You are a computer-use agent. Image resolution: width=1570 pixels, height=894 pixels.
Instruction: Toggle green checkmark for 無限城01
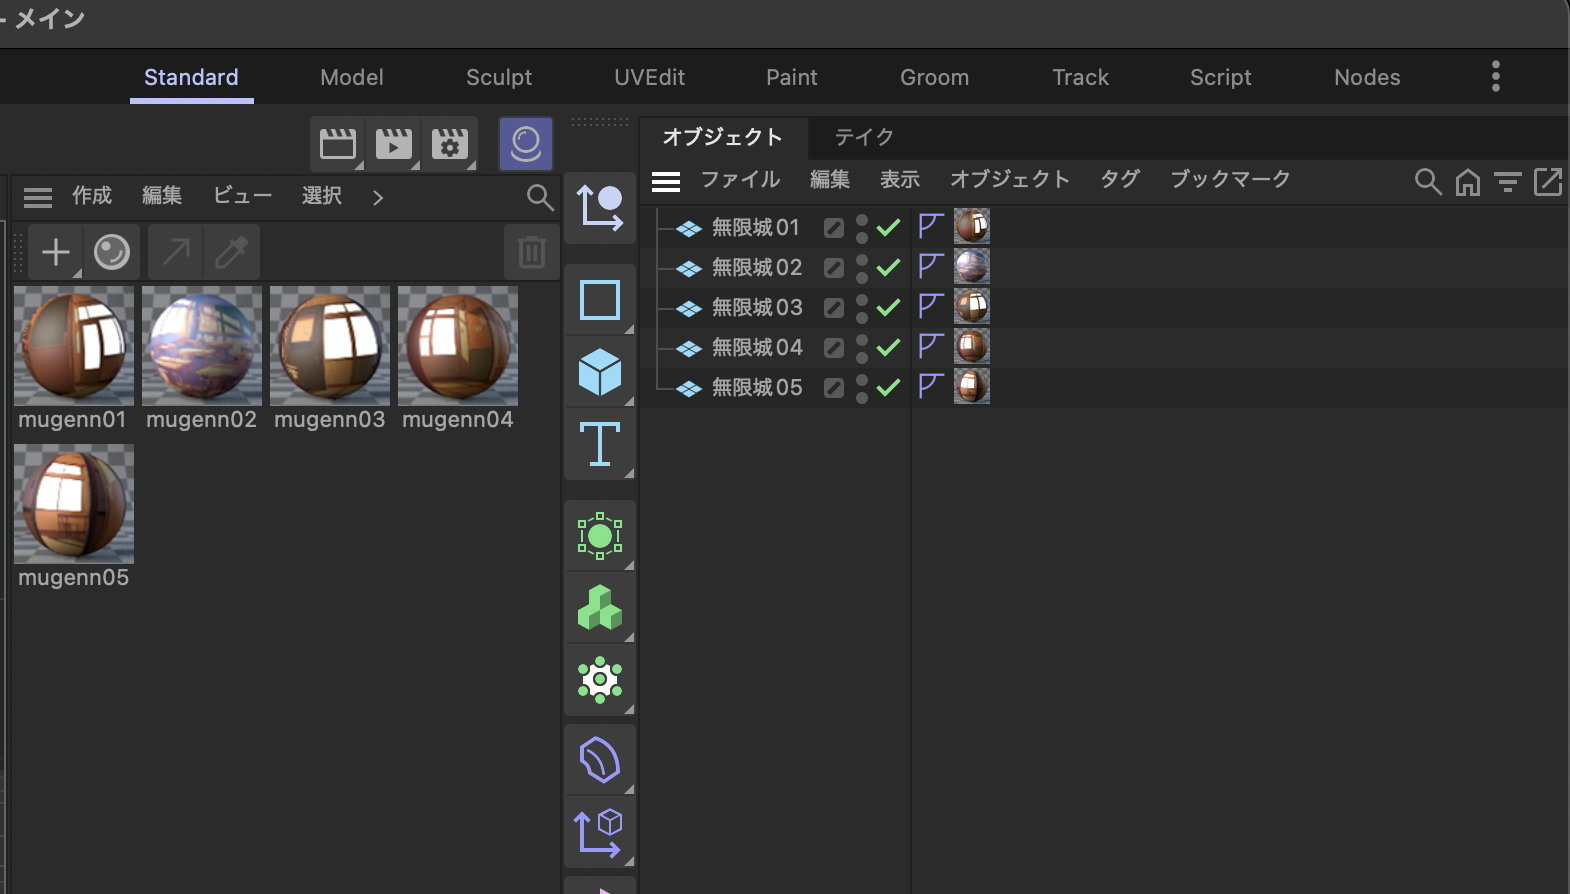[888, 228]
